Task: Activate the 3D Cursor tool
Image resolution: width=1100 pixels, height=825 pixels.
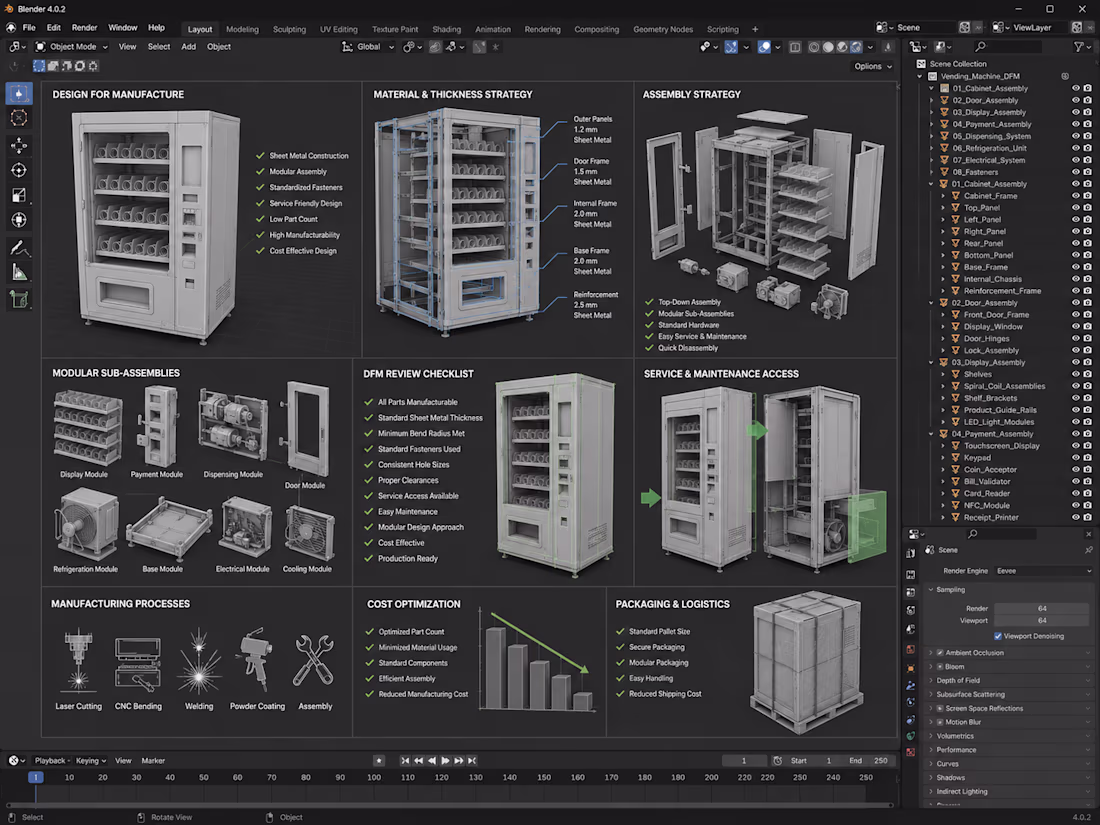Action: (19, 118)
